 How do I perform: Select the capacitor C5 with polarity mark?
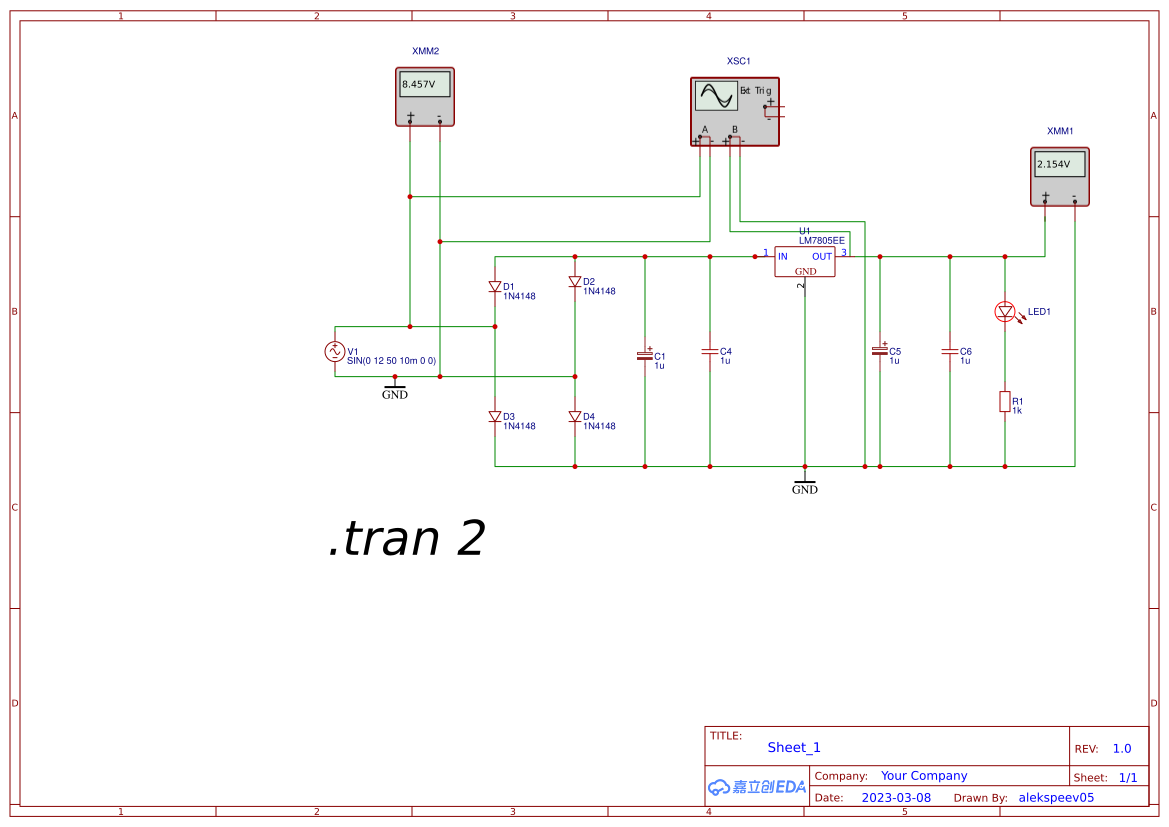tap(879, 351)
